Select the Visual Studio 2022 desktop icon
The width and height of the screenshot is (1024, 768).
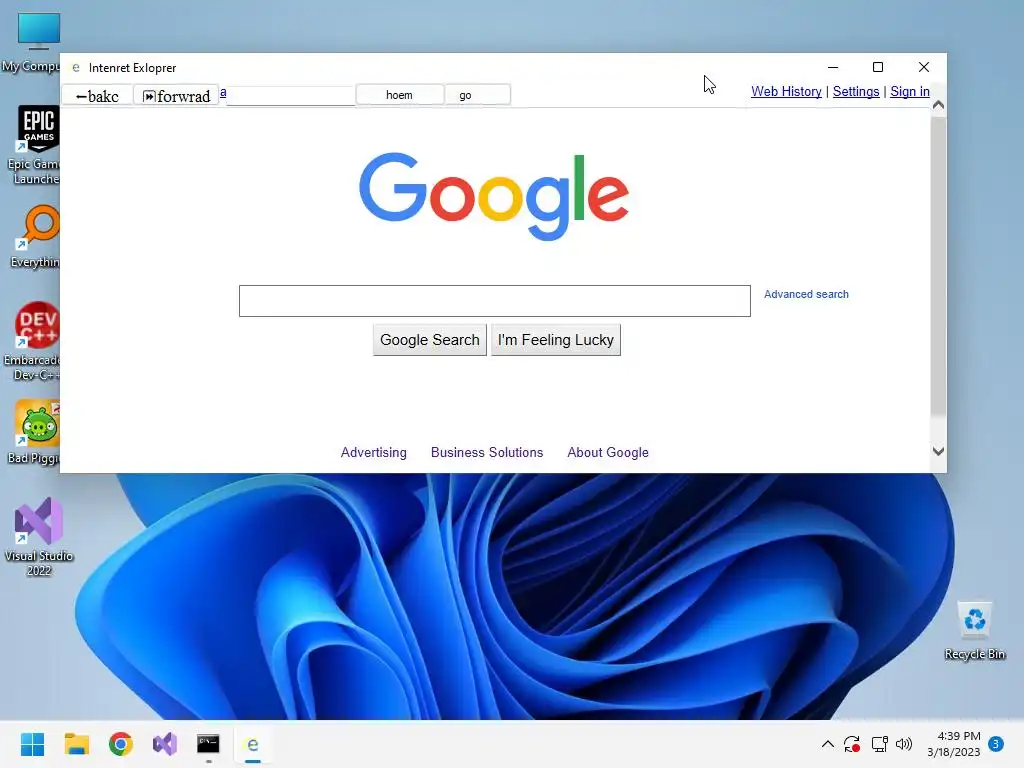click(39, 537)
